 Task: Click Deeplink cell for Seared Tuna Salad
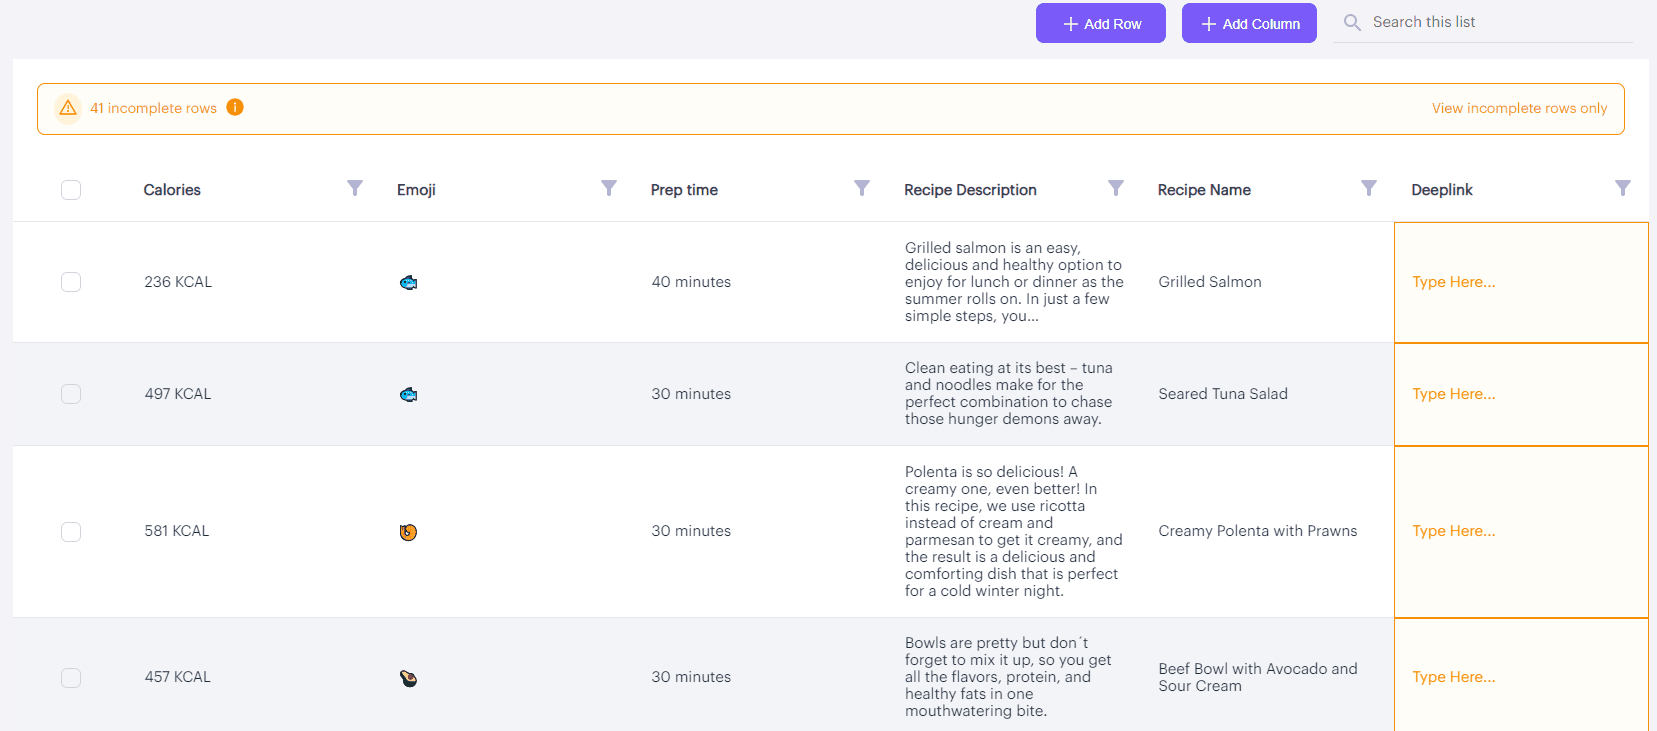[1521, 395]
